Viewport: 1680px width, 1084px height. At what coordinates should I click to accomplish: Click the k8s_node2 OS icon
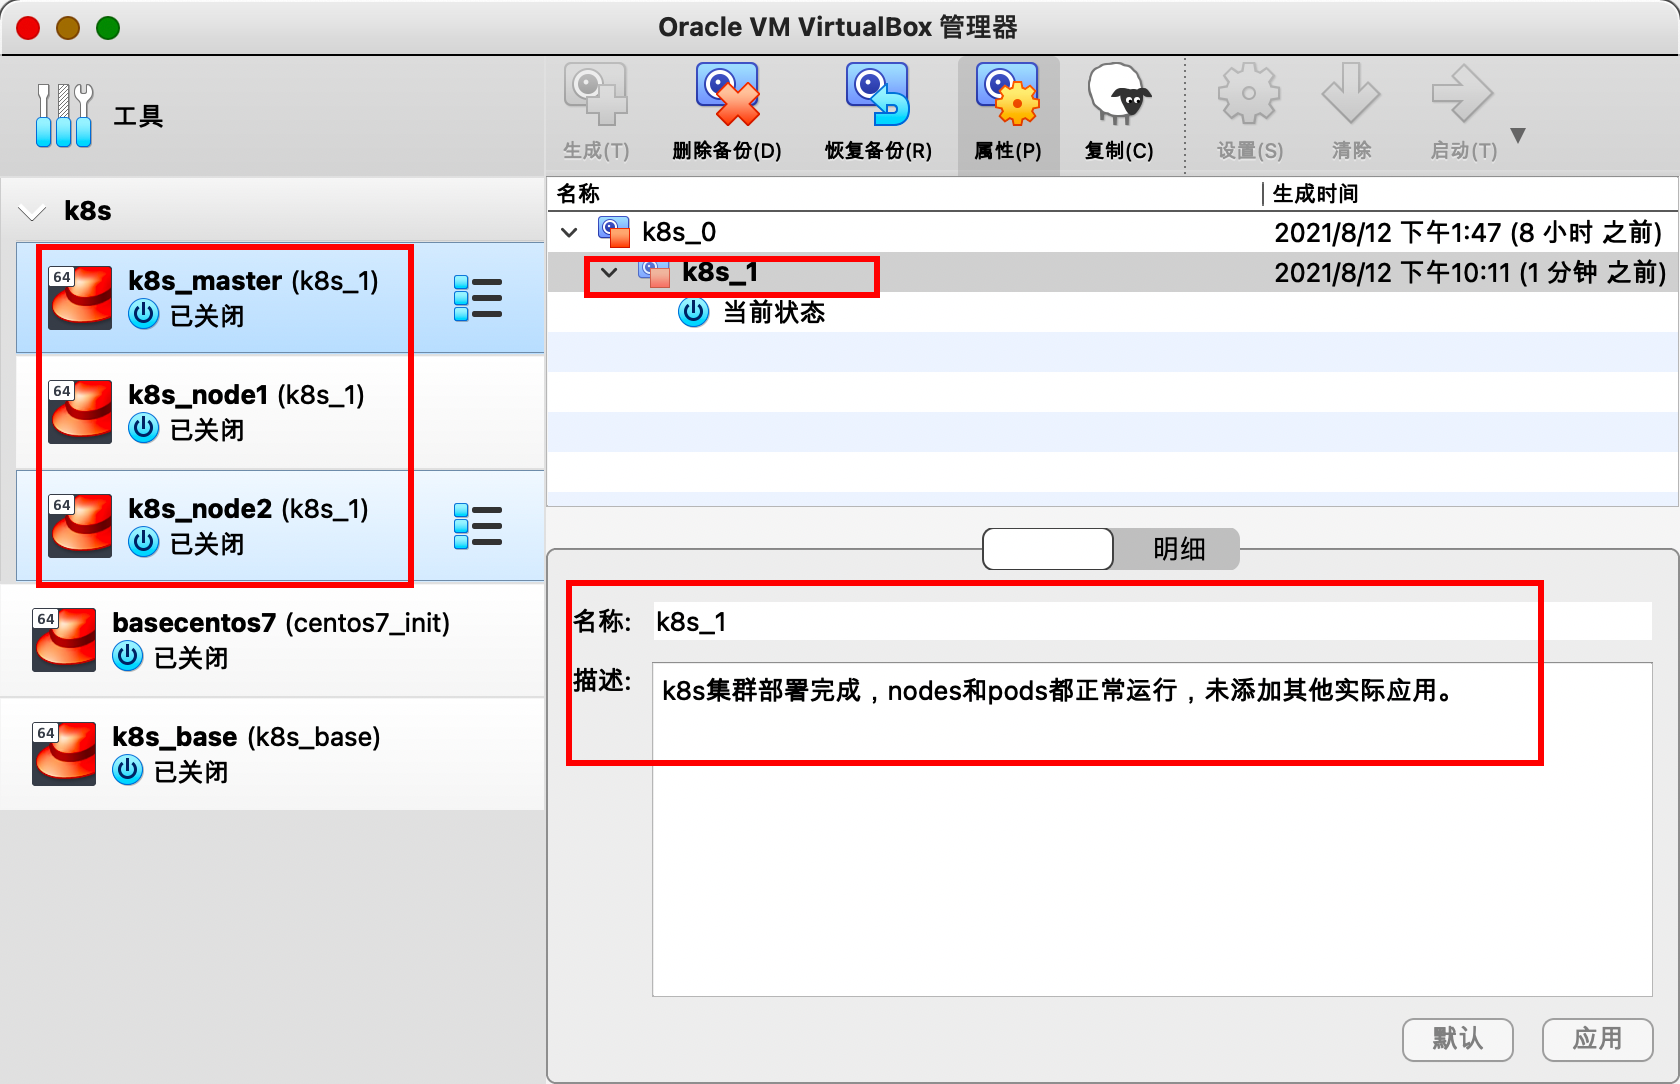click(80, 526)
